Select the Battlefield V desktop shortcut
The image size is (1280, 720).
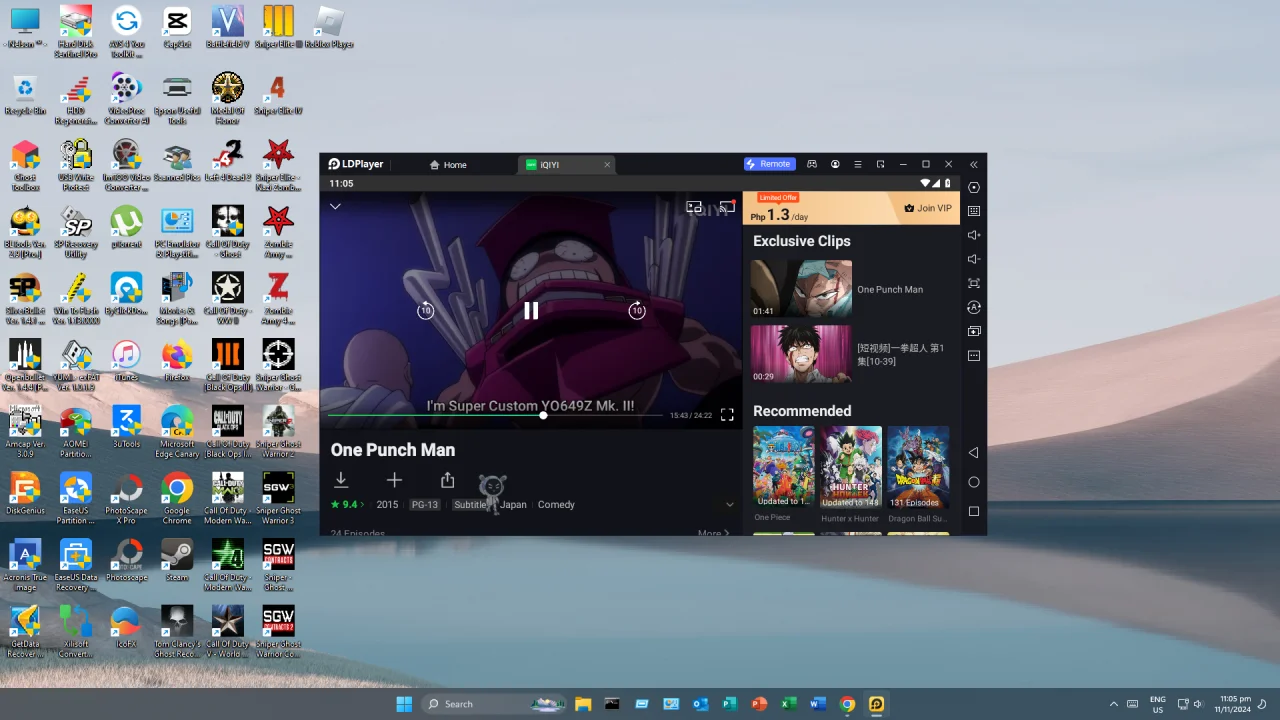click(228, 27)
